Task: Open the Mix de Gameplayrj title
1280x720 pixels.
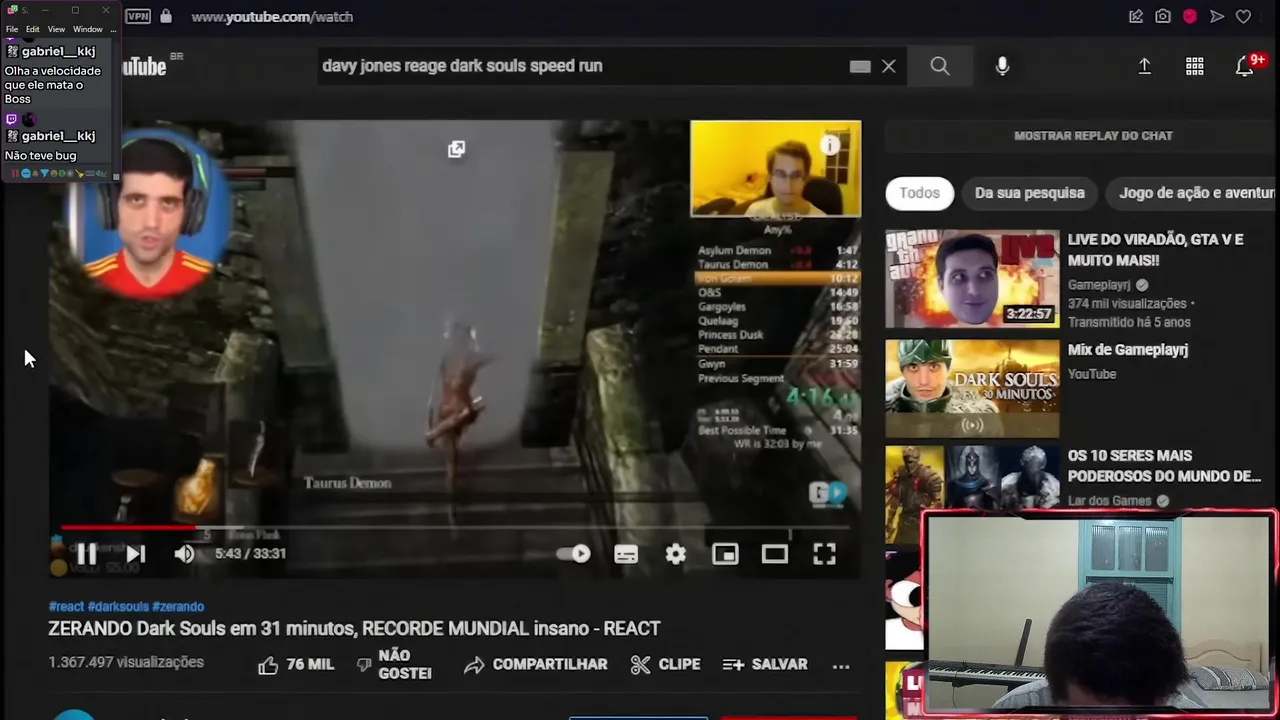Action: click(1127, 350)
